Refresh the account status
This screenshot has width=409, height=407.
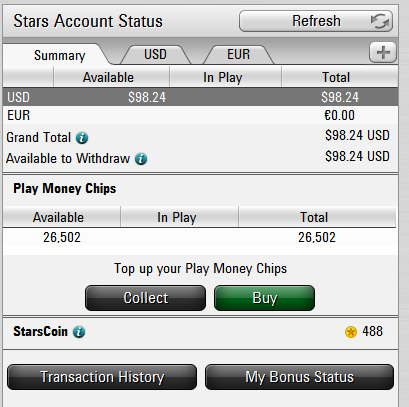[316, 21]
